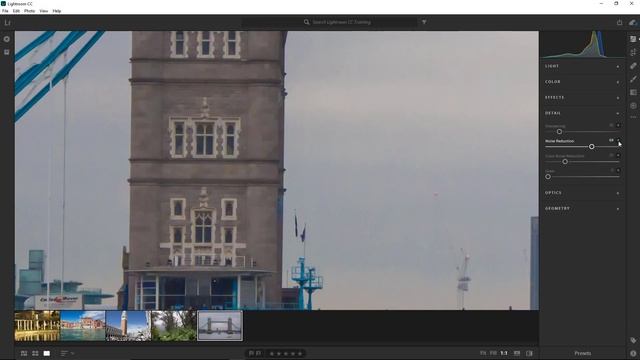Select the golden colonnade thumbnail
The width and height of the screenshot is (640, 360).
click(x=37, y=326)
